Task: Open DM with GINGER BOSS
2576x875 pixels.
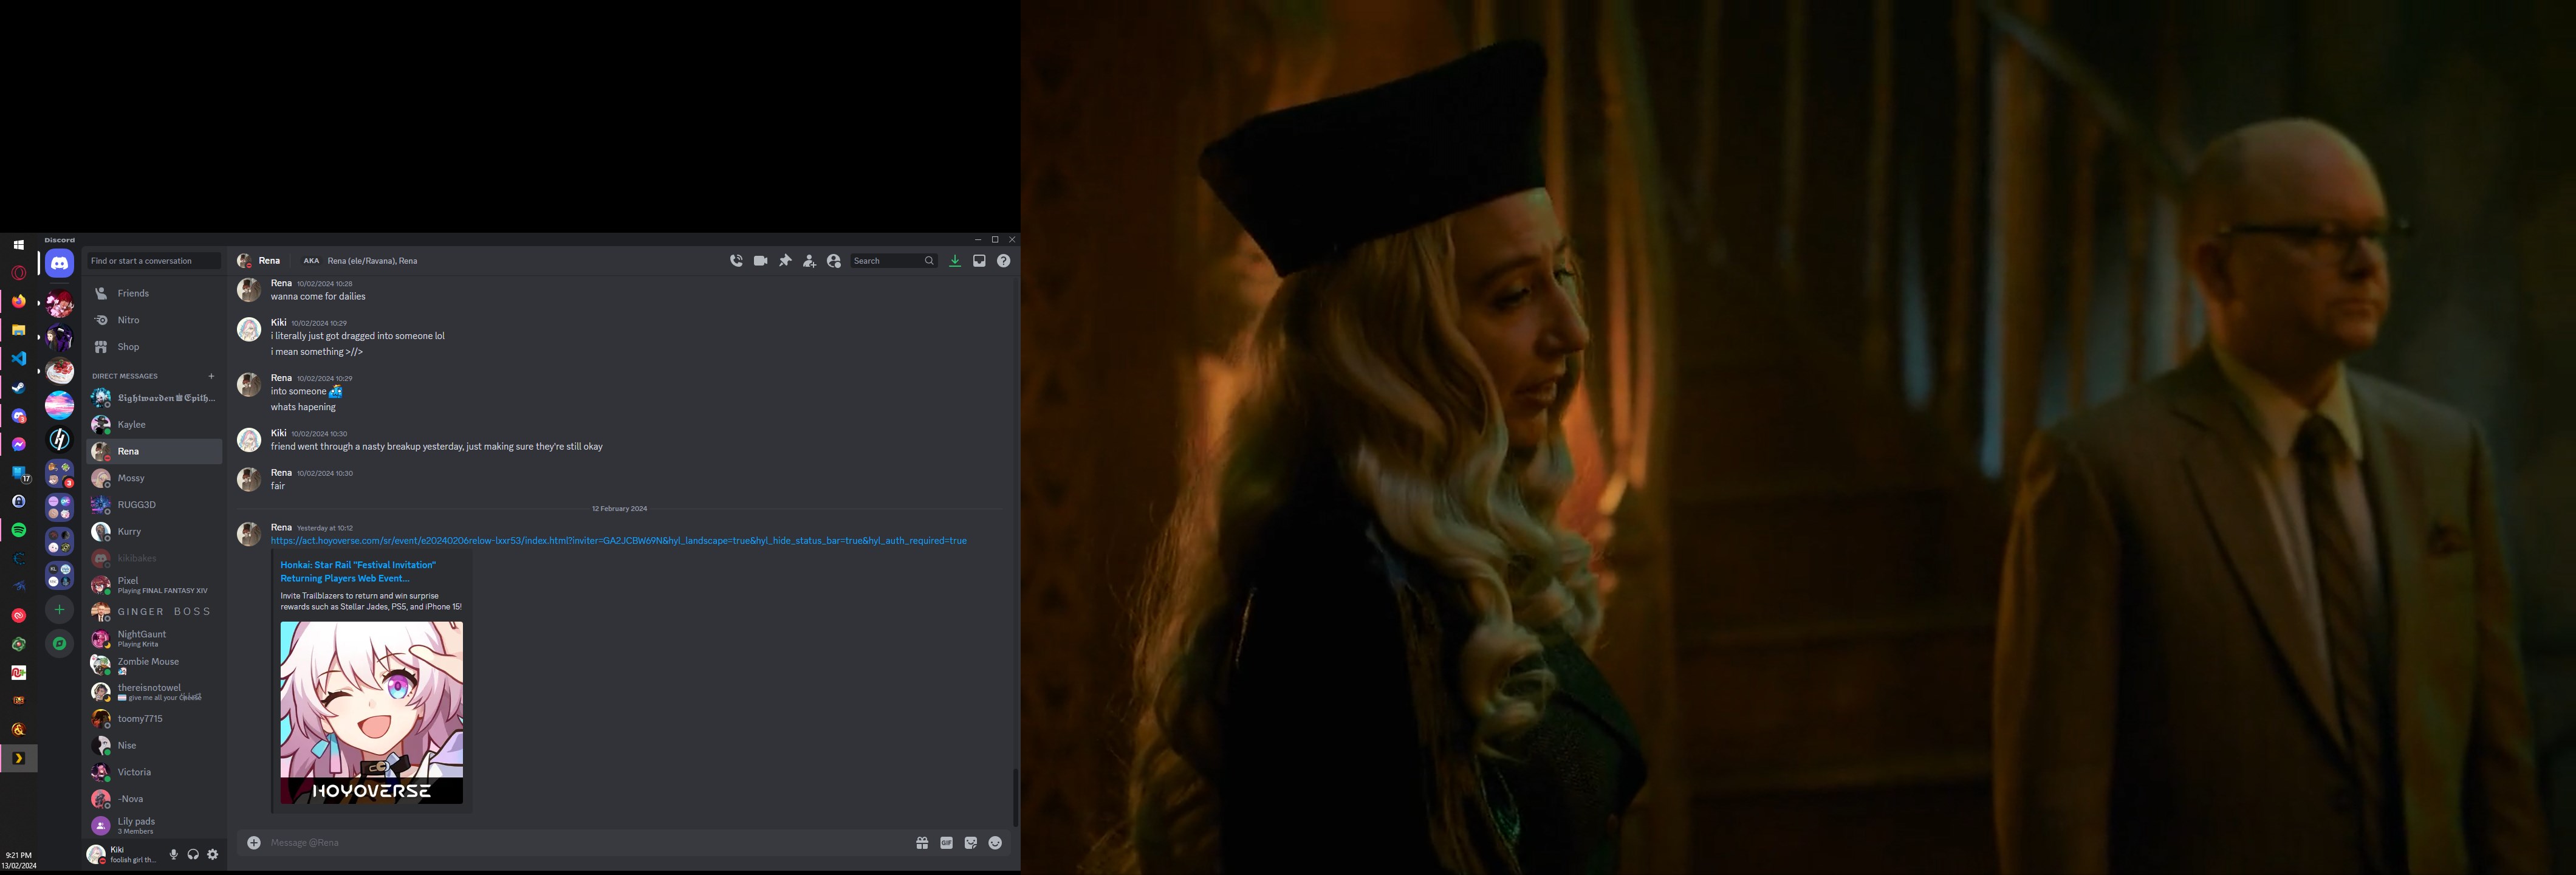Action: (154, 612)
